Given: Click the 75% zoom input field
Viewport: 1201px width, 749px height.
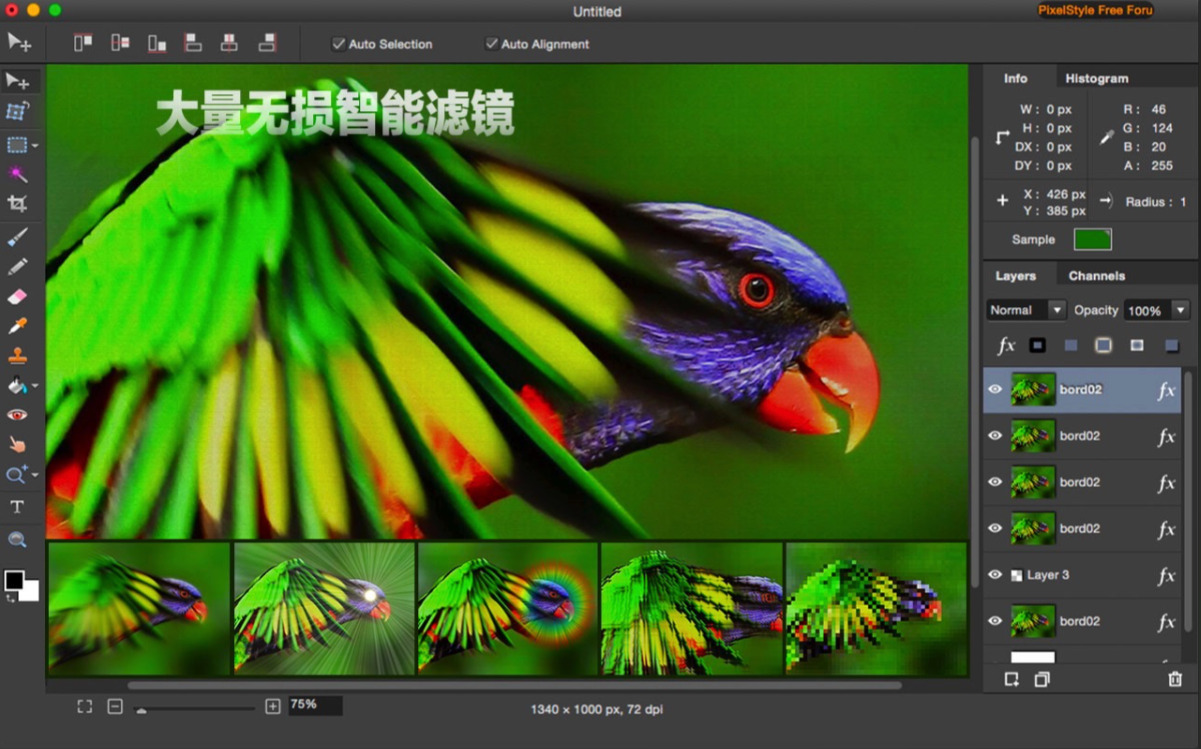Looking at the screenshot, I should coord(315,705).
